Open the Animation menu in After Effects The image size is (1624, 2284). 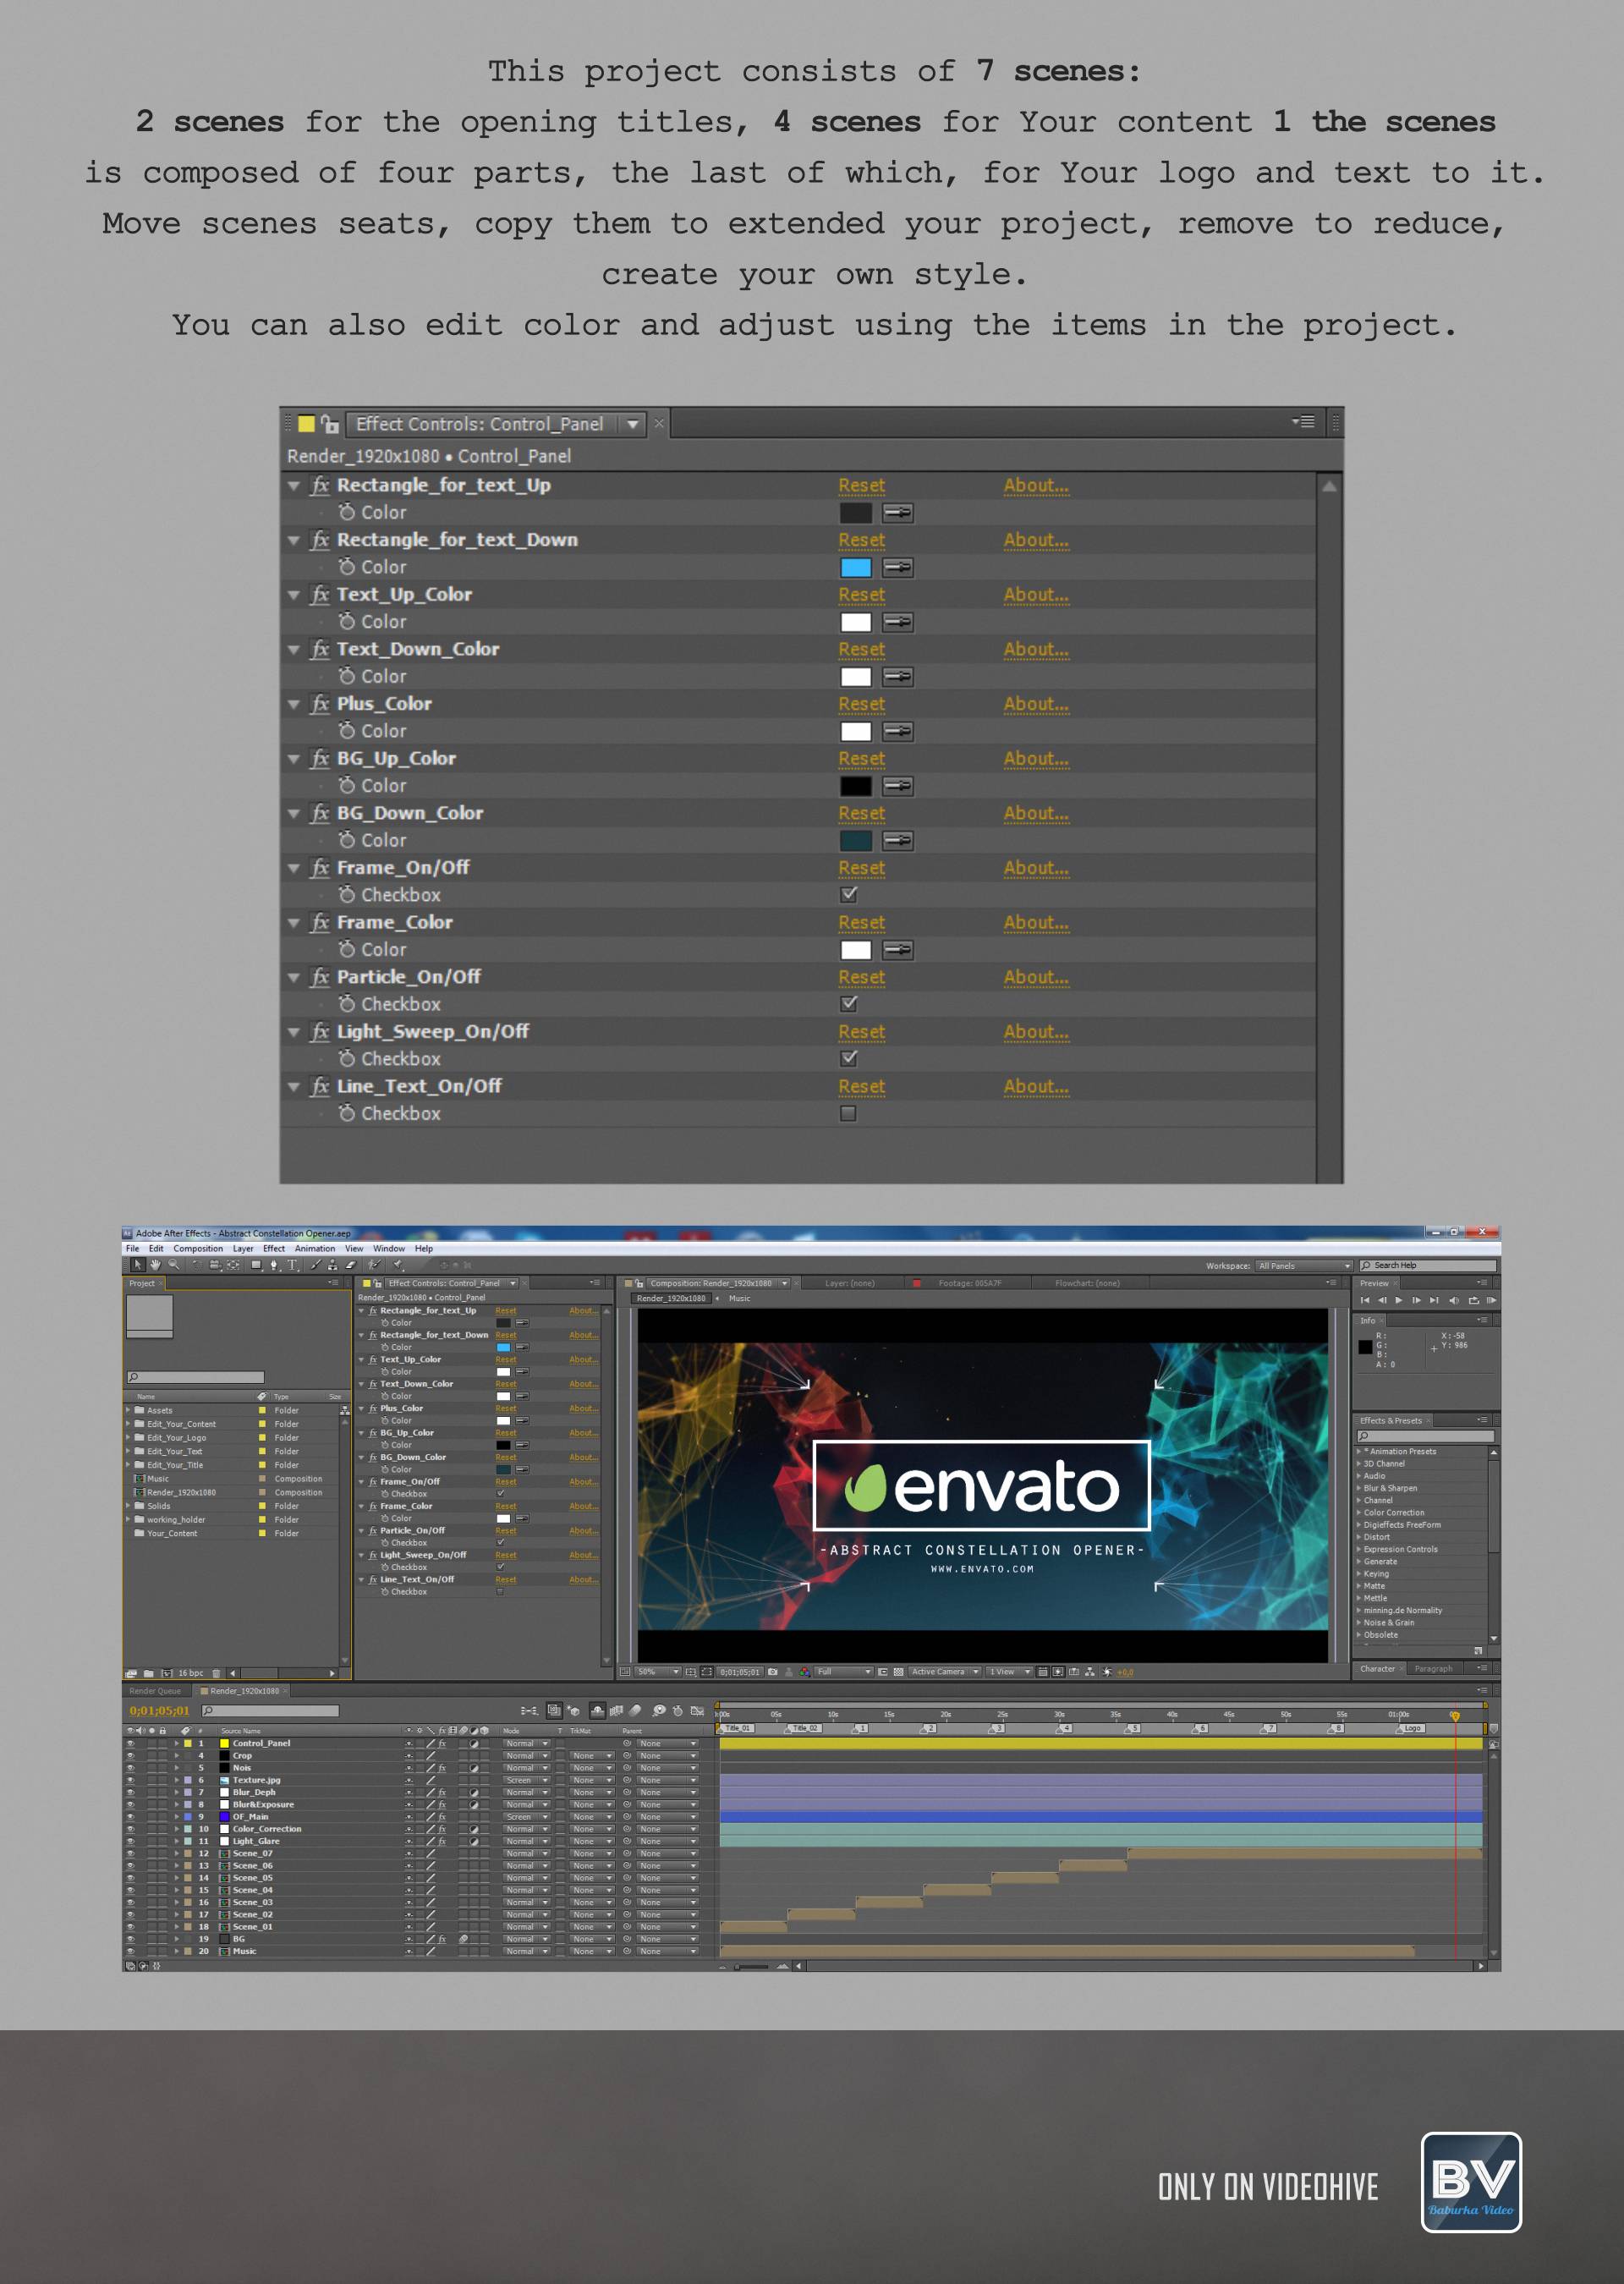[x=315, y=1249]
